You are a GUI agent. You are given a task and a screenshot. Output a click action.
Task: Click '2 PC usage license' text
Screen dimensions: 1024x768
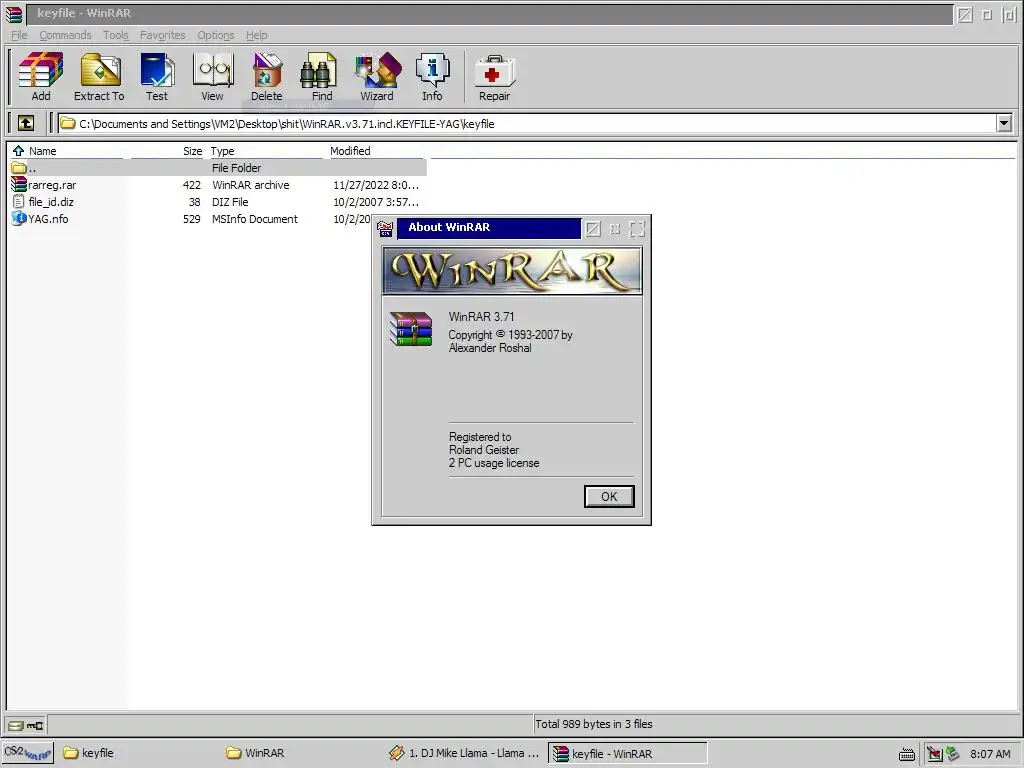pos(494,463)
